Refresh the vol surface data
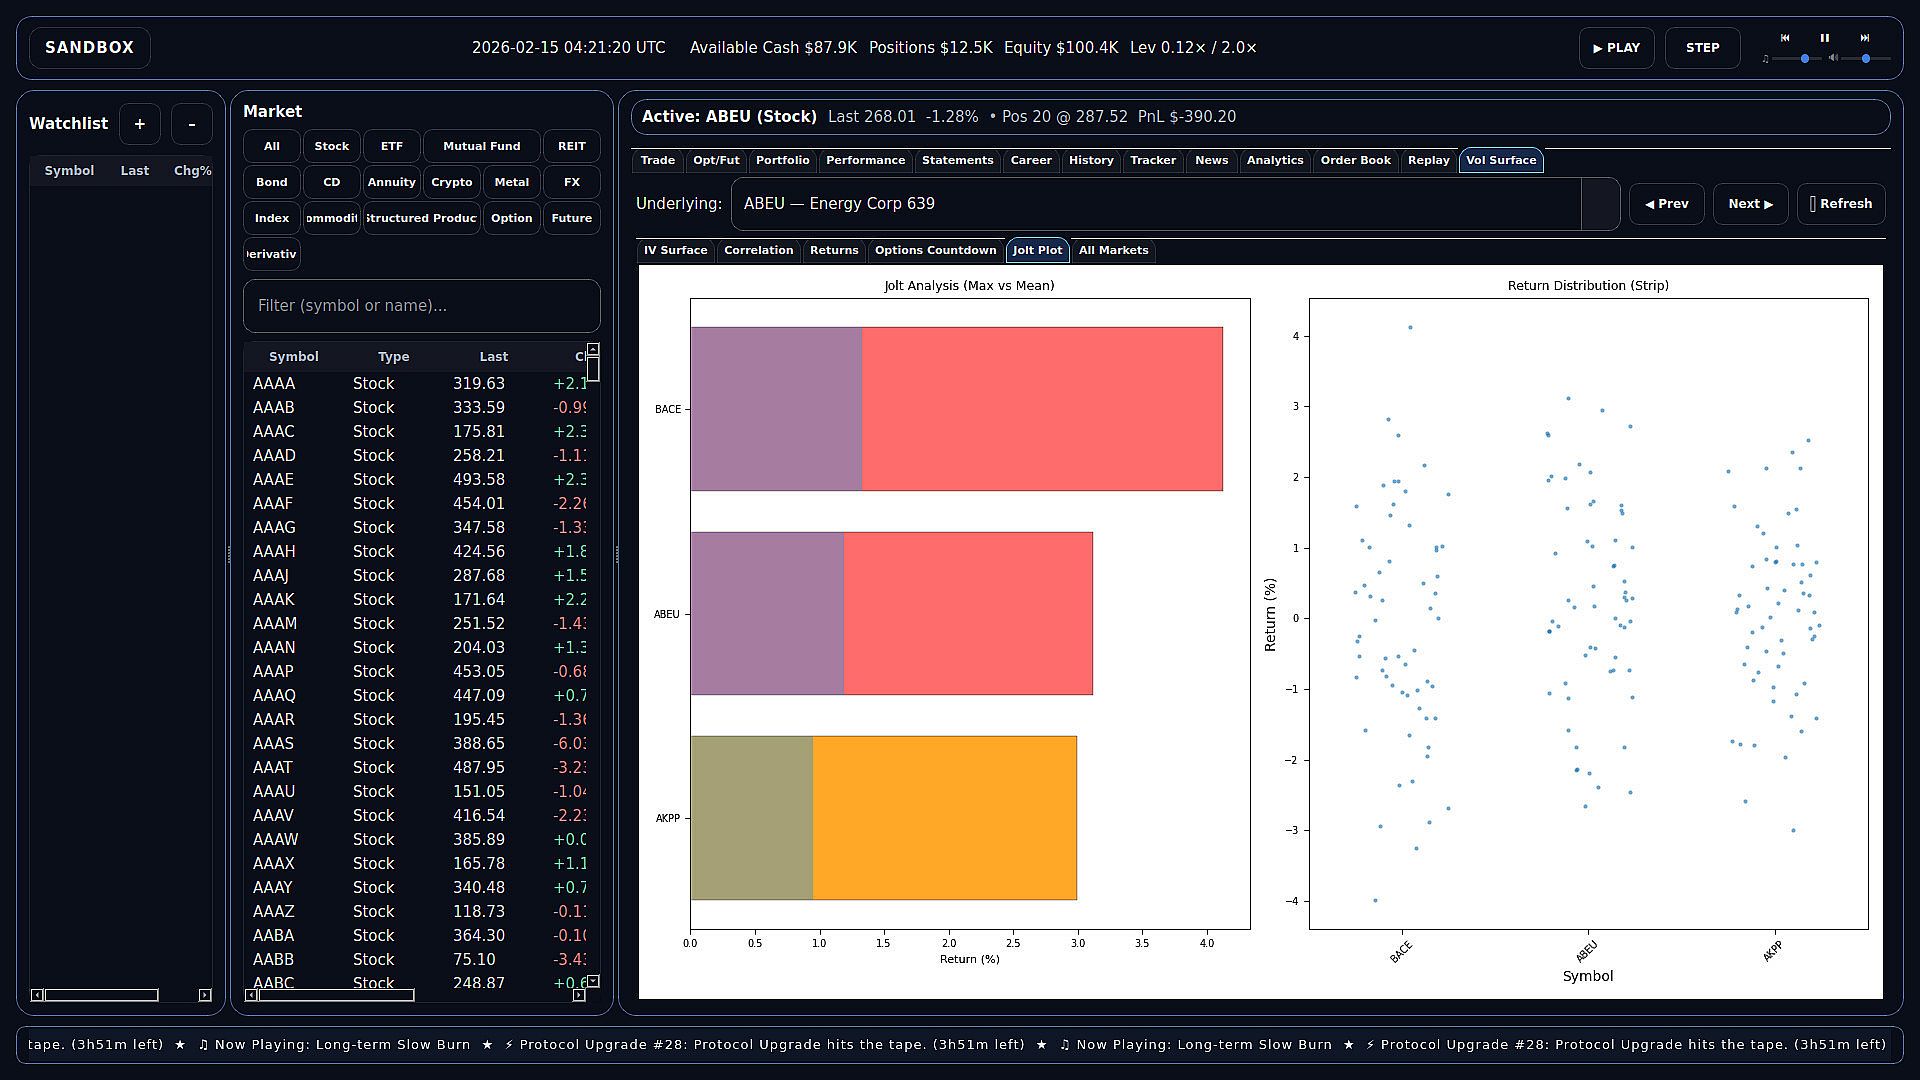Image resolution: width=1920 pixels, height=1080 pixels. [x=1841, y=204]
